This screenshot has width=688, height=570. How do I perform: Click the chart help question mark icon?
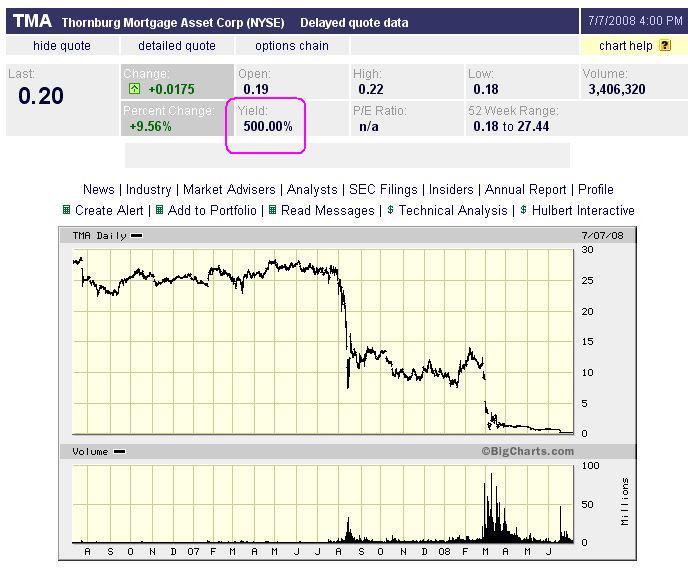[665, 45]
